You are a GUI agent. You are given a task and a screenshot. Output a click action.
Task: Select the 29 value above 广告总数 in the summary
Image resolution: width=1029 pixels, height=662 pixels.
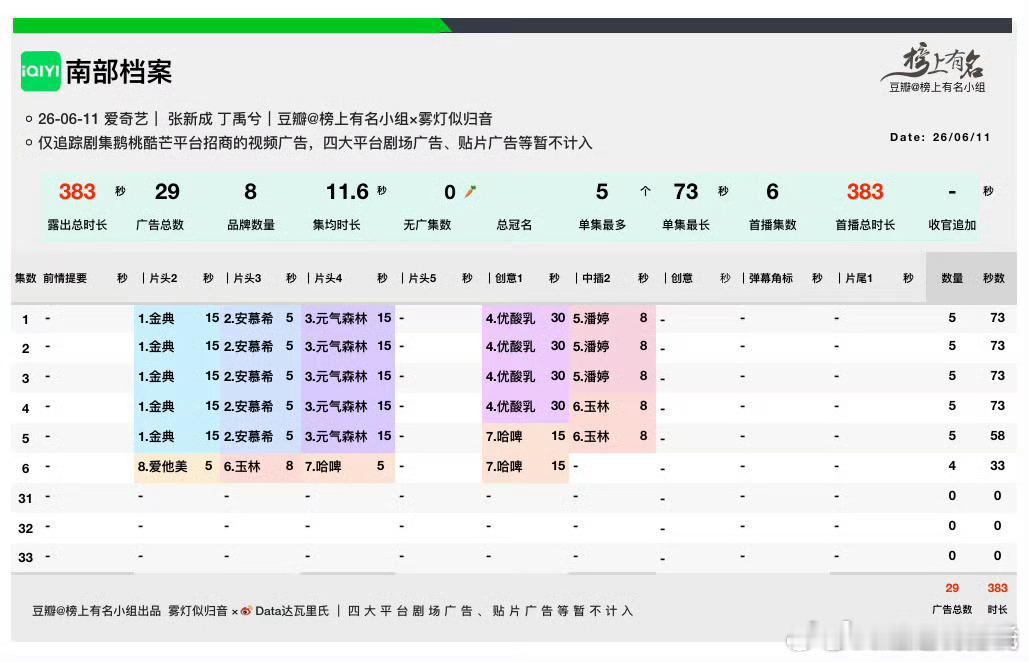(x=167, y=192)
